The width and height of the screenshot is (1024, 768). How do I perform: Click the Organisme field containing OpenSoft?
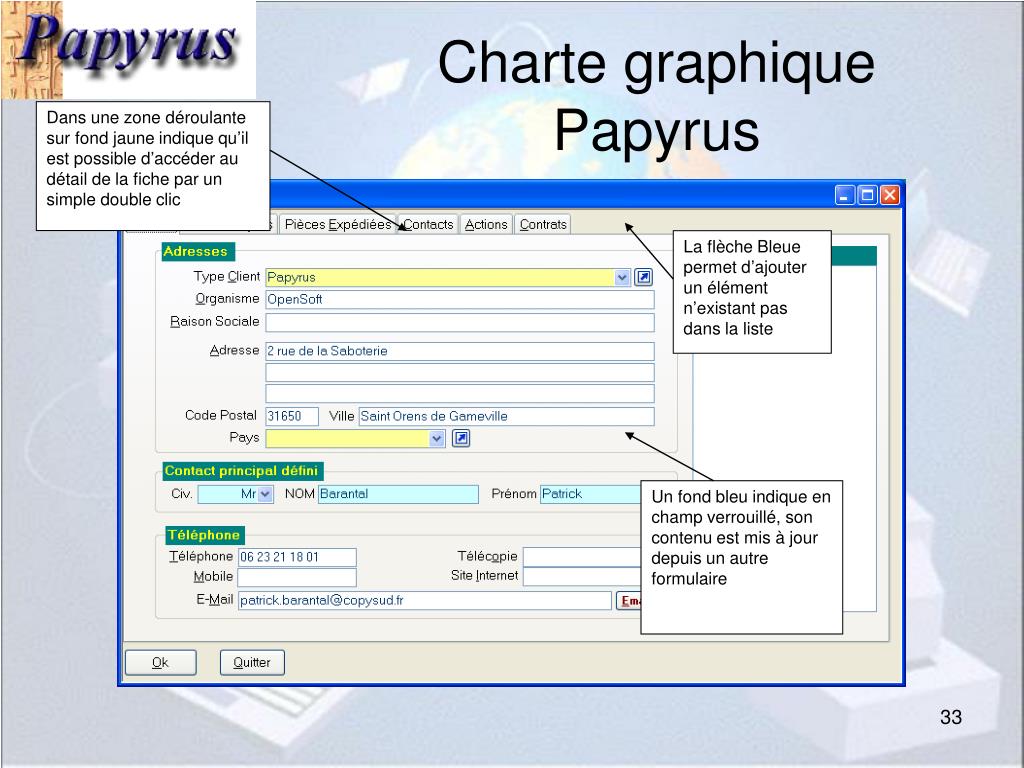pyautogui.click(x=460, y=300)
